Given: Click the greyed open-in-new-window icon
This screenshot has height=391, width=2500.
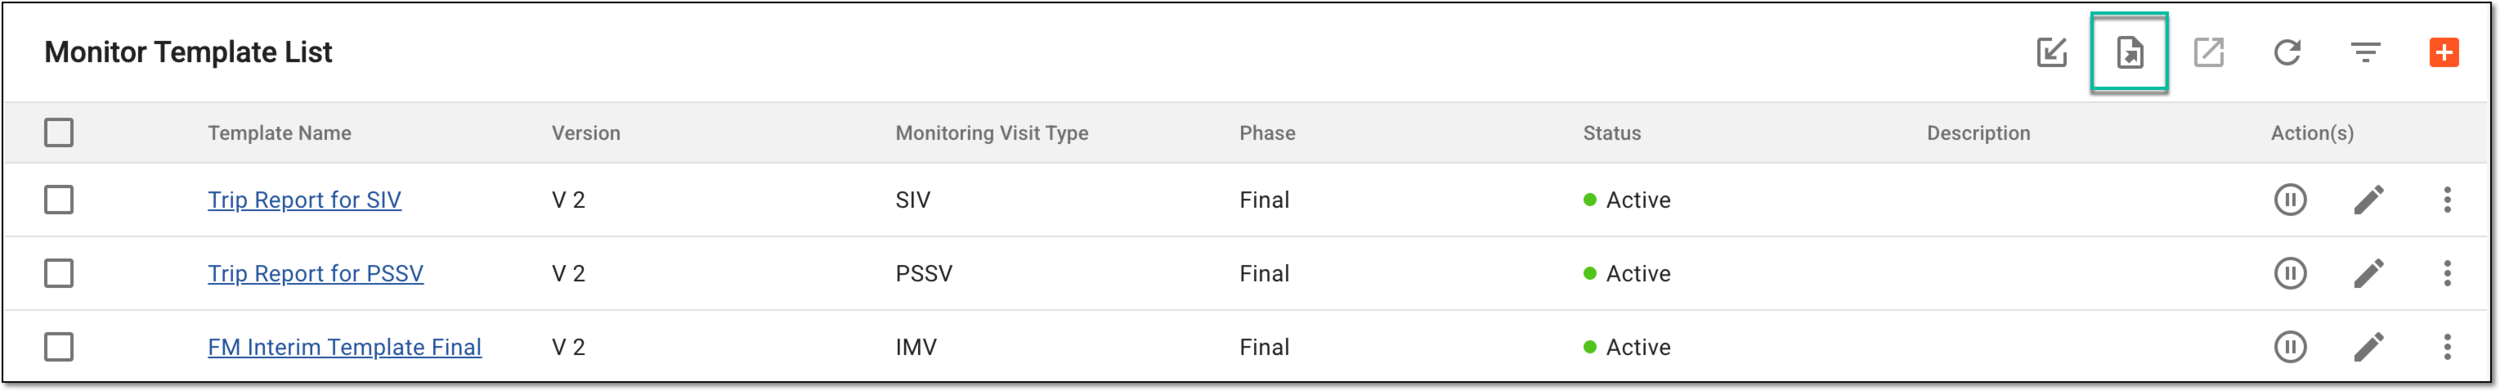Looking at the screenshot, I should (x=2208, y=52).
